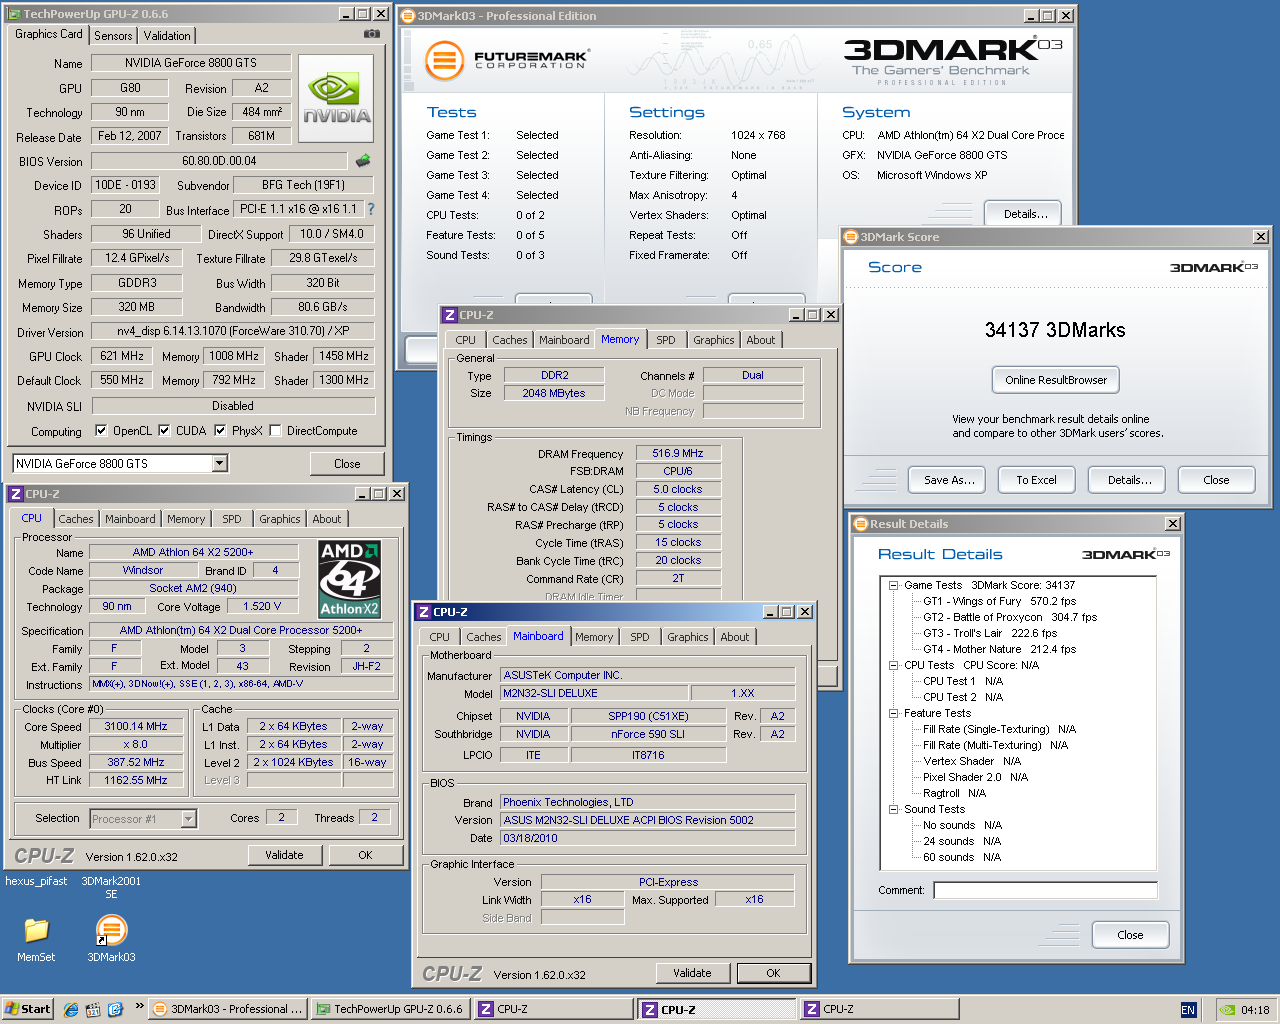This screenshot has height=1024, width=1280.
Task: Open the Start menu
Action: [x=27, y=1009]
